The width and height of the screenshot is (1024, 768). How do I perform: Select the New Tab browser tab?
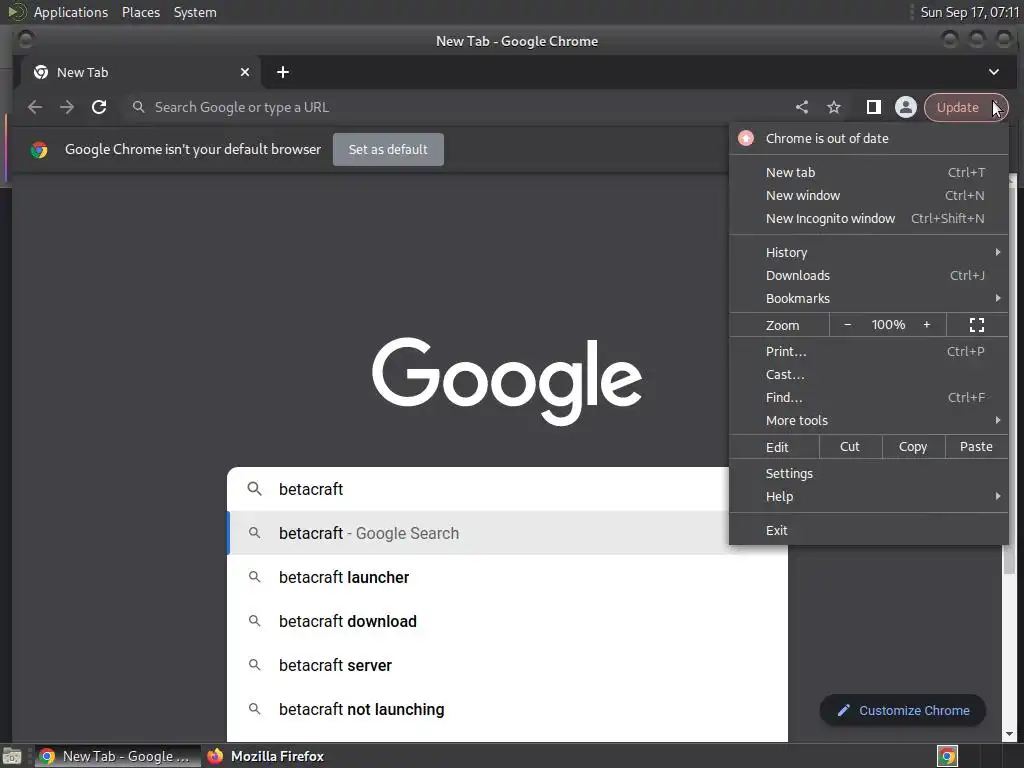140,72
